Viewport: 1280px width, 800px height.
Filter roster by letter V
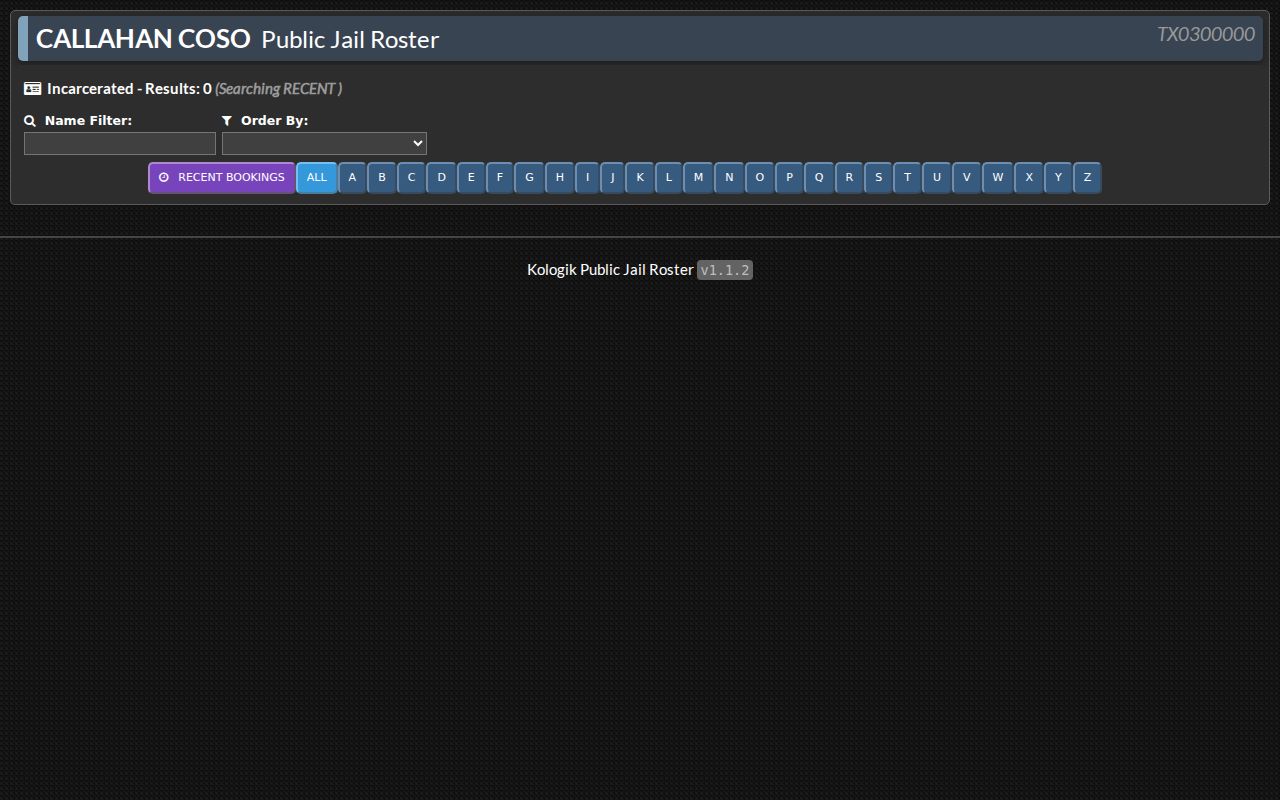(967, 178)
